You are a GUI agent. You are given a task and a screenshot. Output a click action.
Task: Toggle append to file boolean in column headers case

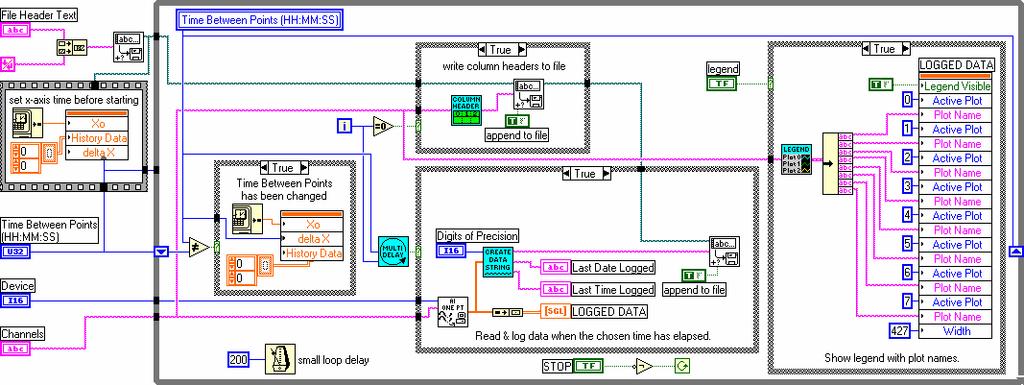click(x=517, y=121)
